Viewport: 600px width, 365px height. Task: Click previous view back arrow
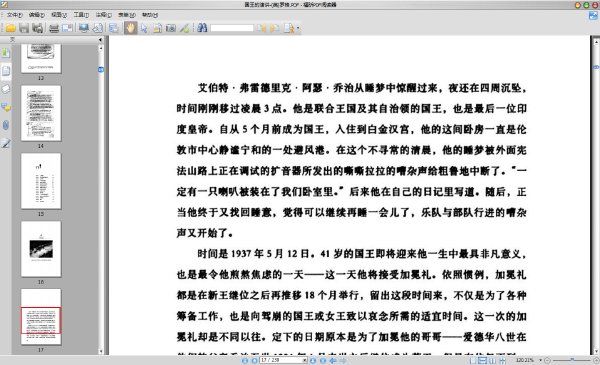[333, 360]
